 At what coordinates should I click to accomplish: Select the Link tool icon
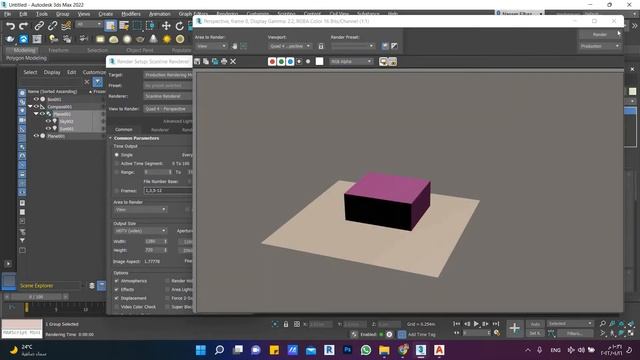39,26
